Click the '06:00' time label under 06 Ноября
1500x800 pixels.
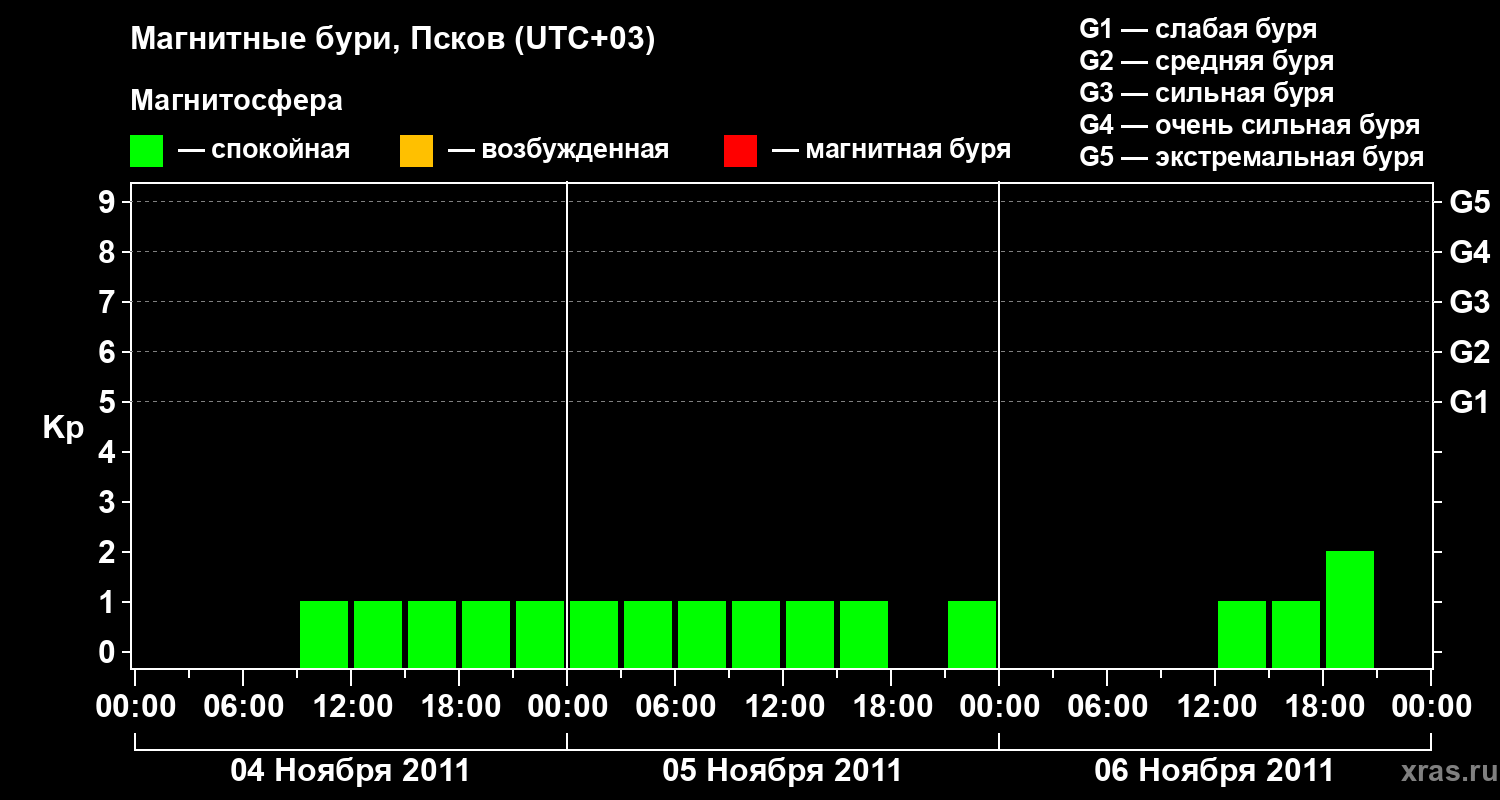(1107, 707)
